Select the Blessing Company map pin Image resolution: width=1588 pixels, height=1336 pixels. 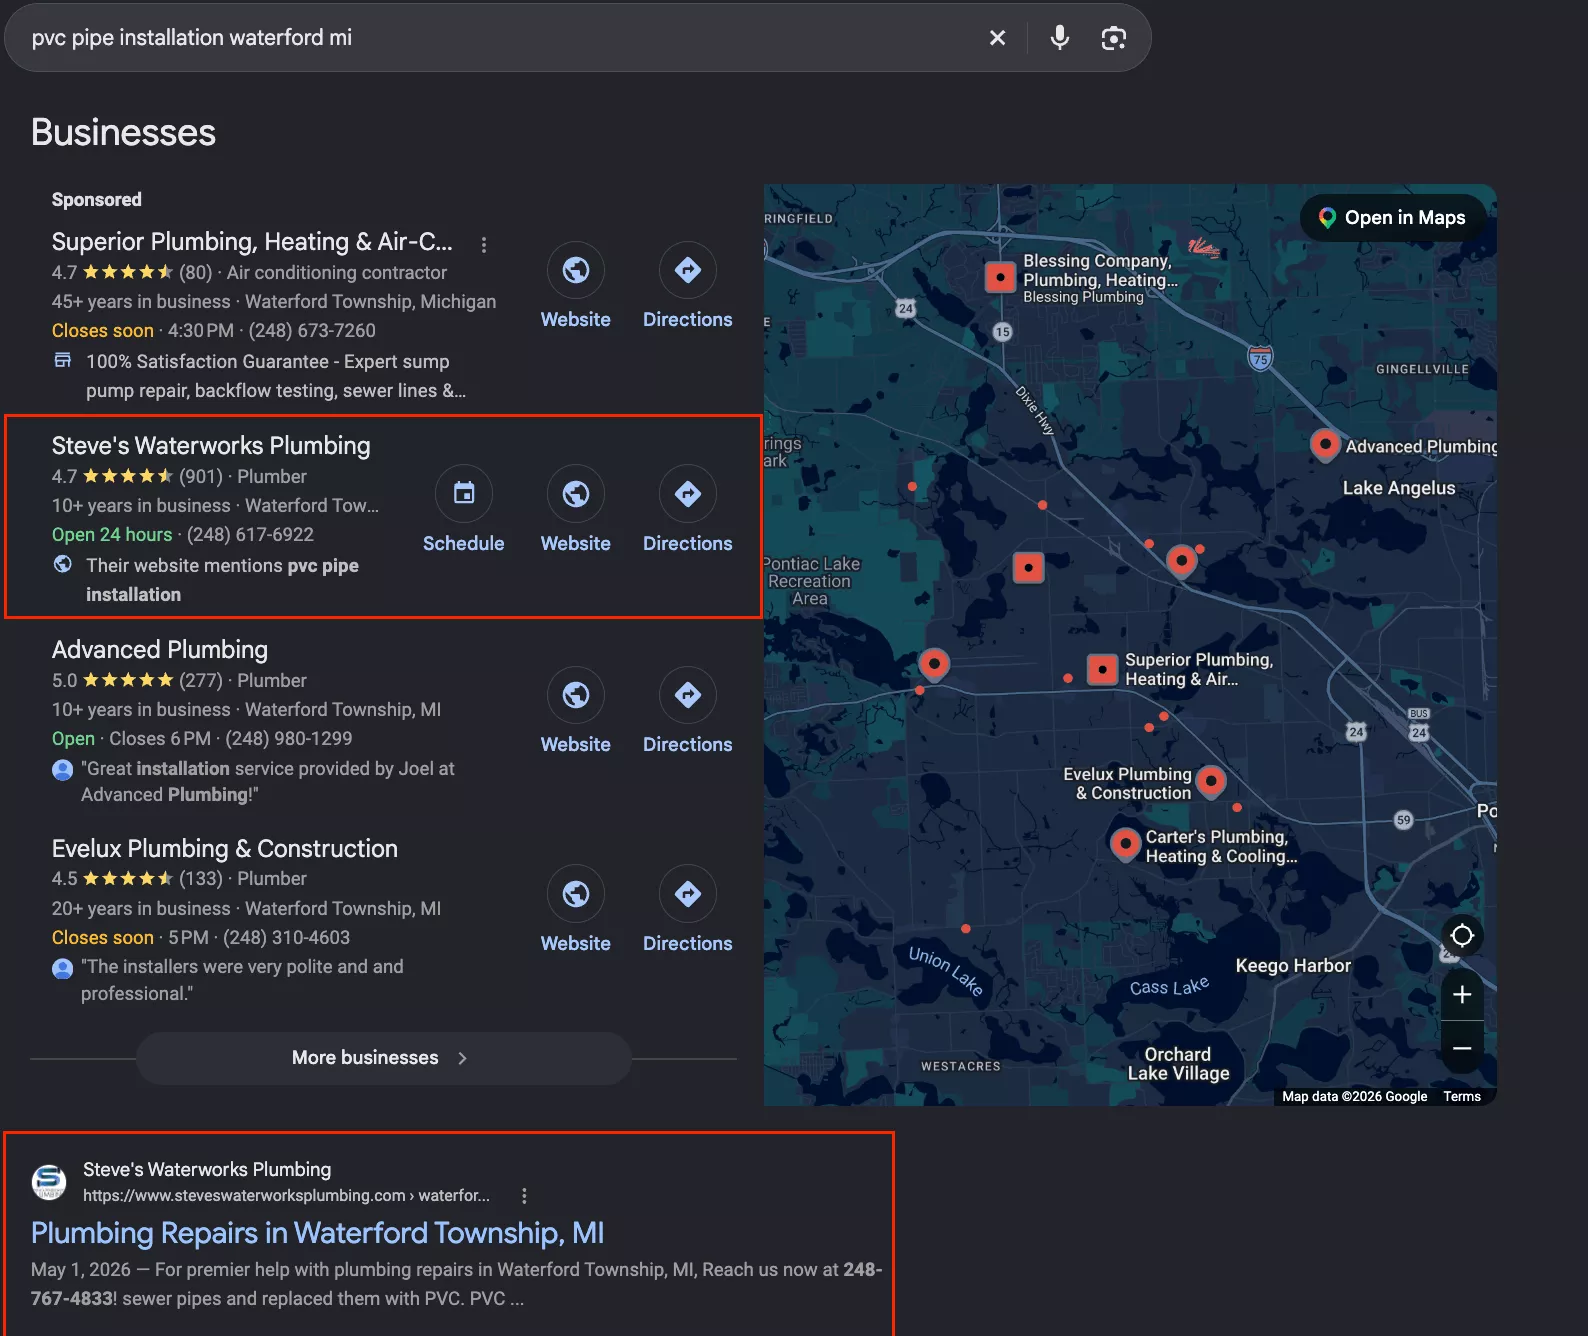pyautogui.click(x=1000, y=277)
